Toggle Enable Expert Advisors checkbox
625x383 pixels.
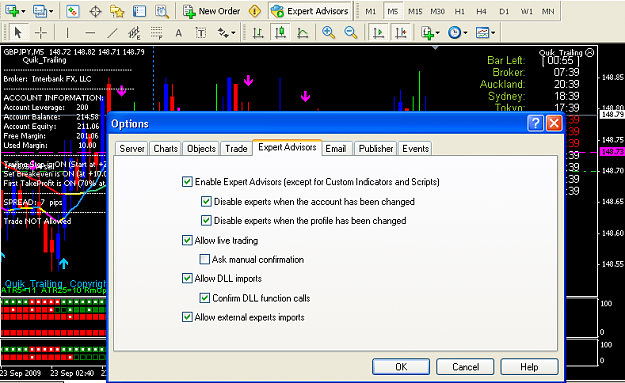187,182
